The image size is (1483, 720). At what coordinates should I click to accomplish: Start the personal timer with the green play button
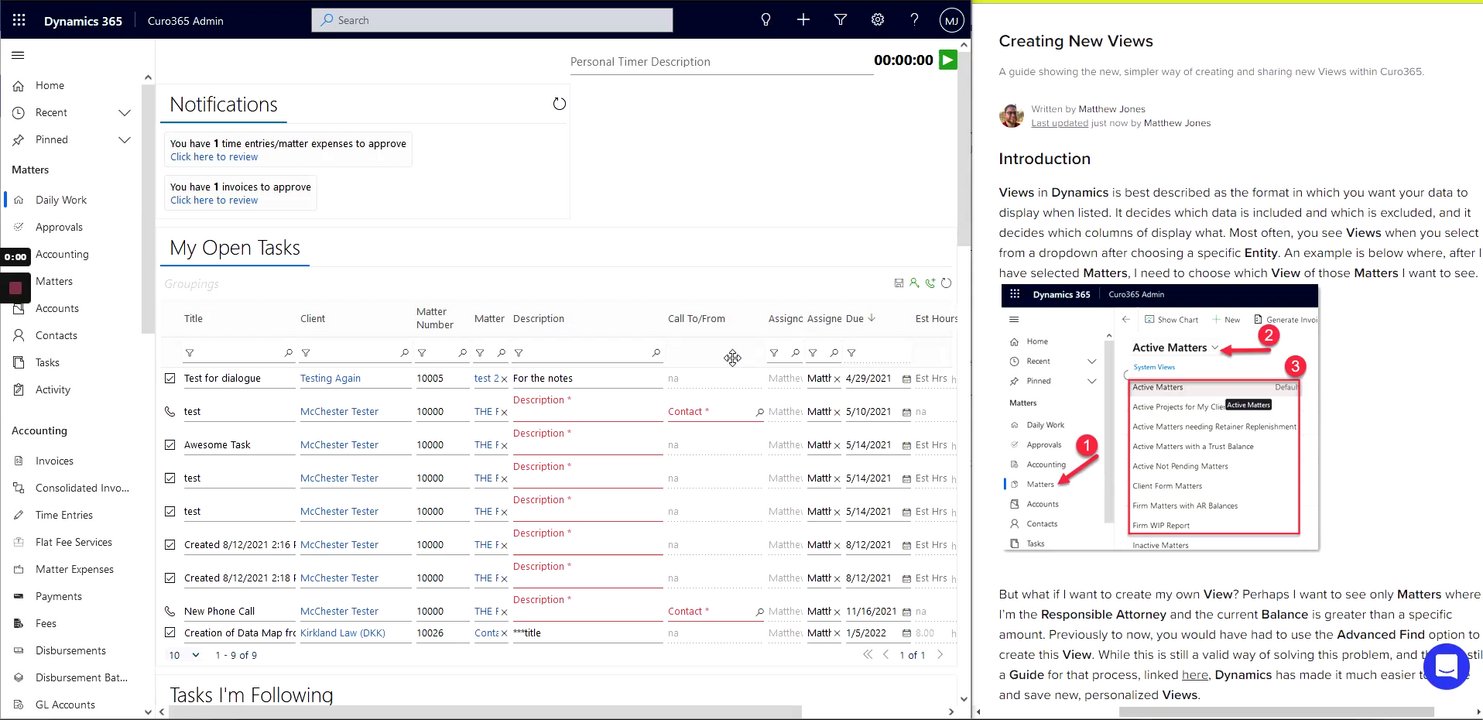click(x=948, y=60)
